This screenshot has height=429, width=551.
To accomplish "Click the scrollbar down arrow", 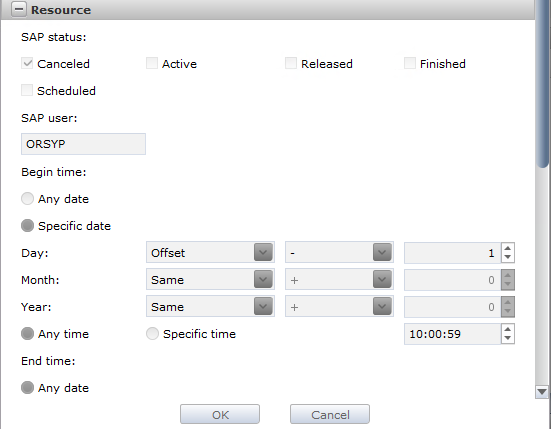I will click(x=542, y=392).
